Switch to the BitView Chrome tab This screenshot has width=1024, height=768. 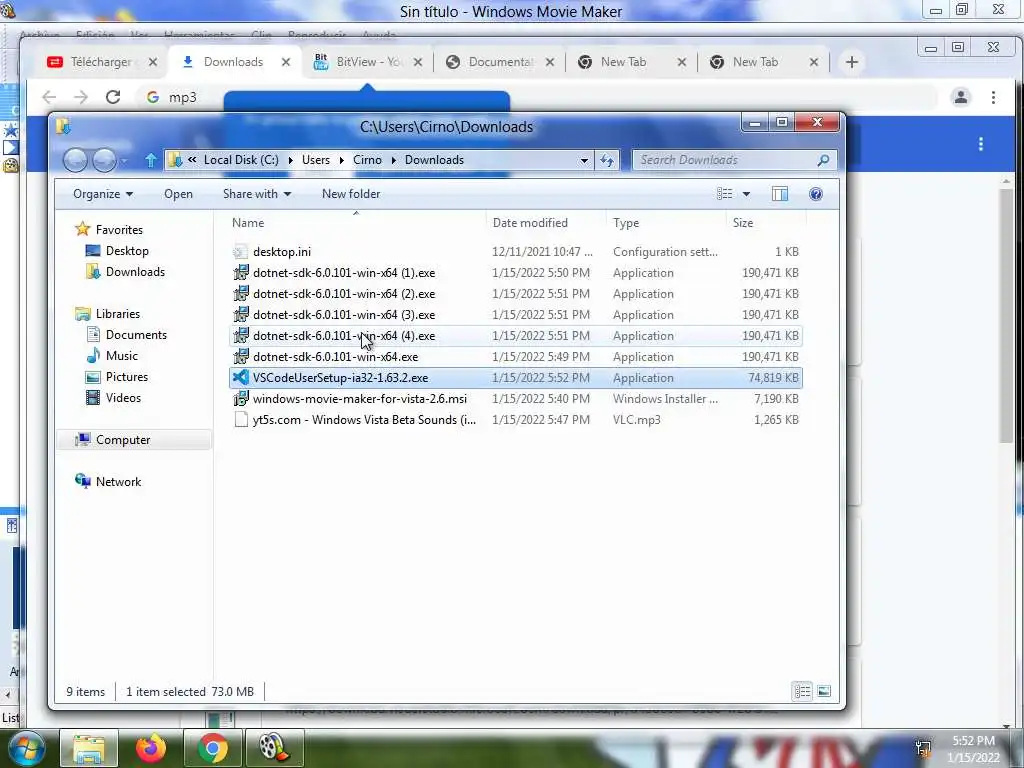point(366,62)
